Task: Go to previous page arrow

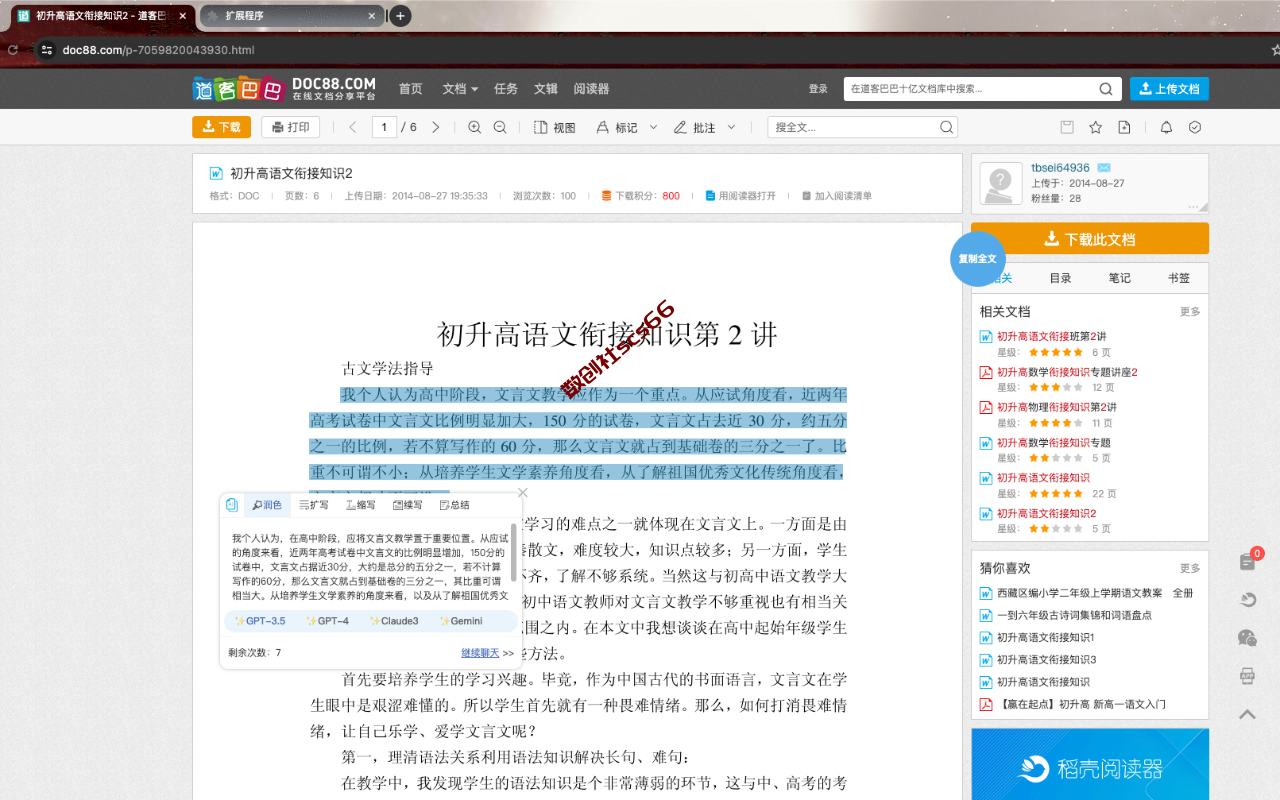Action: click(352, 127)
